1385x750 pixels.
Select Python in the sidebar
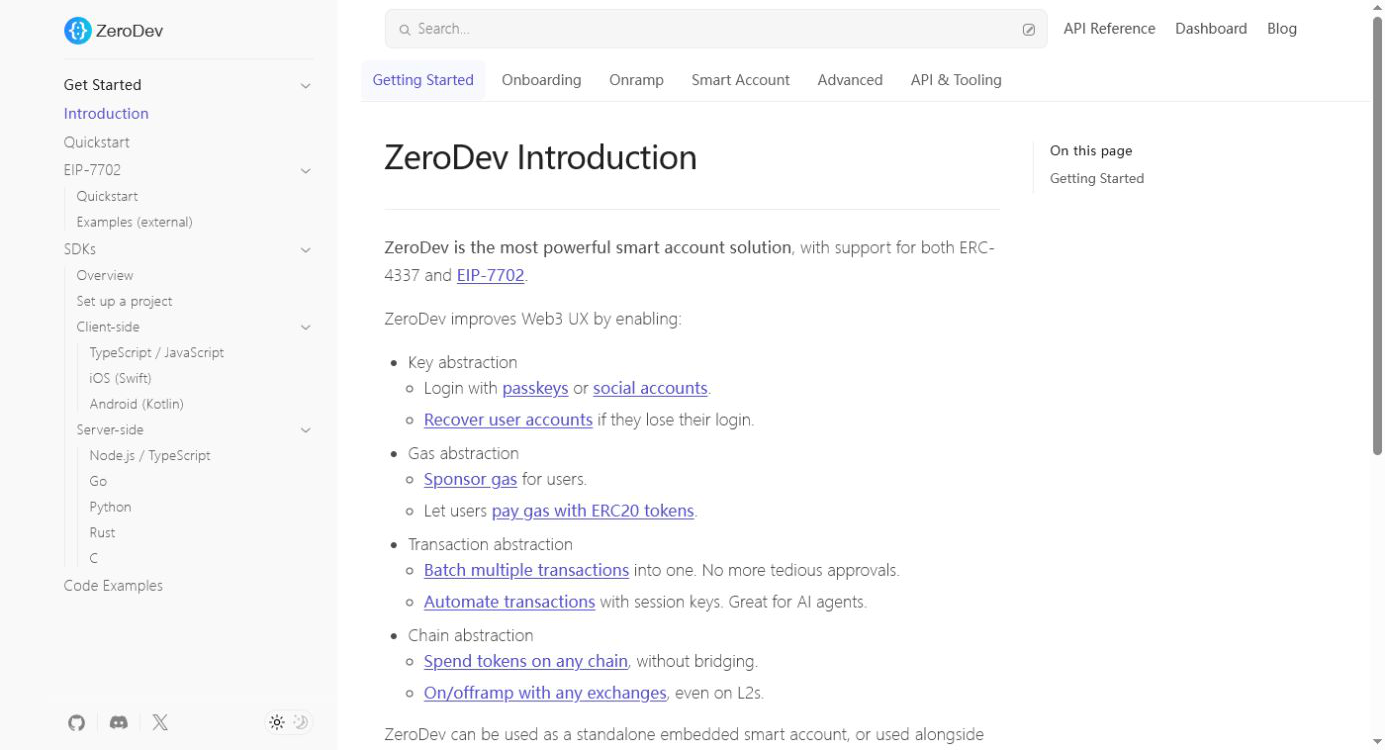click(x=110, y=507)
